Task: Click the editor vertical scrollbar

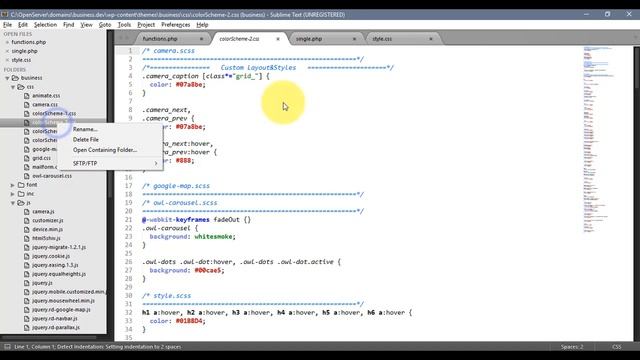Action: tap(637, 67)
